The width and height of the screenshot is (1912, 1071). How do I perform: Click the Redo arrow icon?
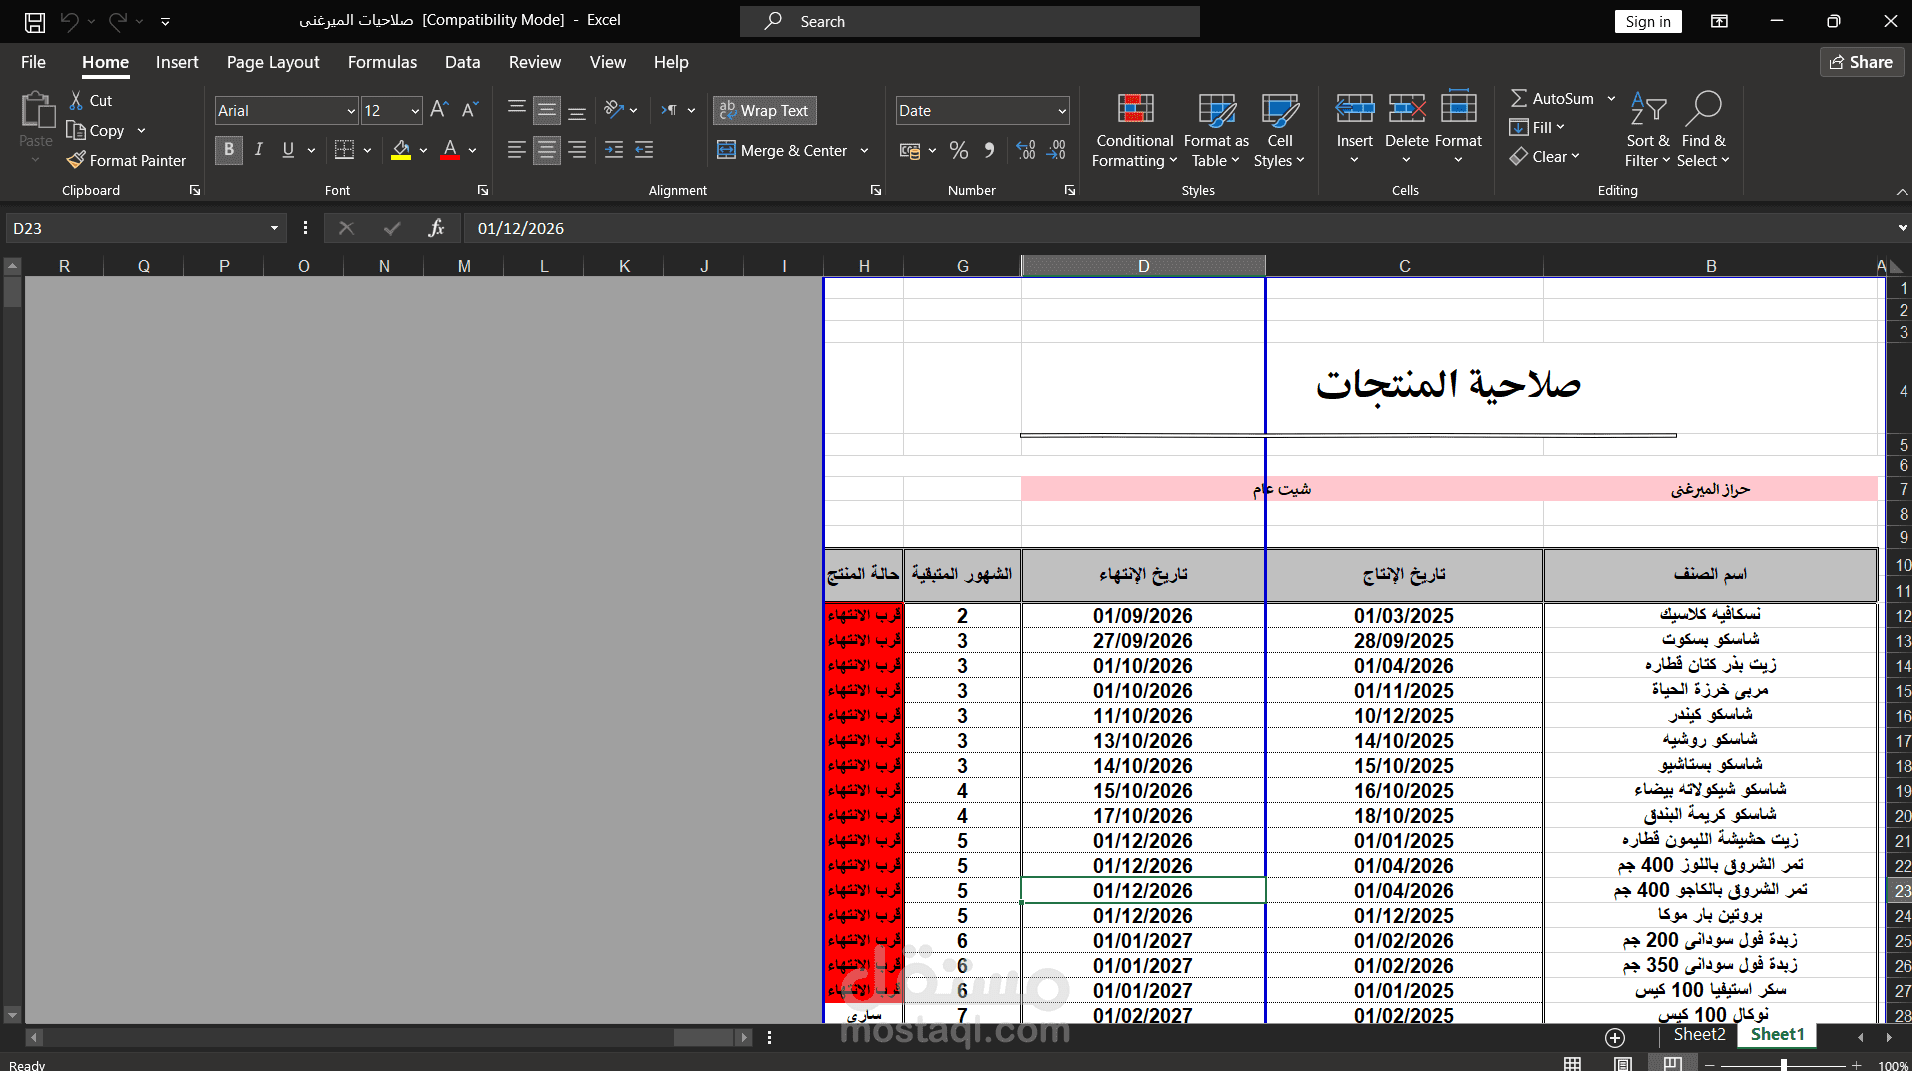click(118, 21)
